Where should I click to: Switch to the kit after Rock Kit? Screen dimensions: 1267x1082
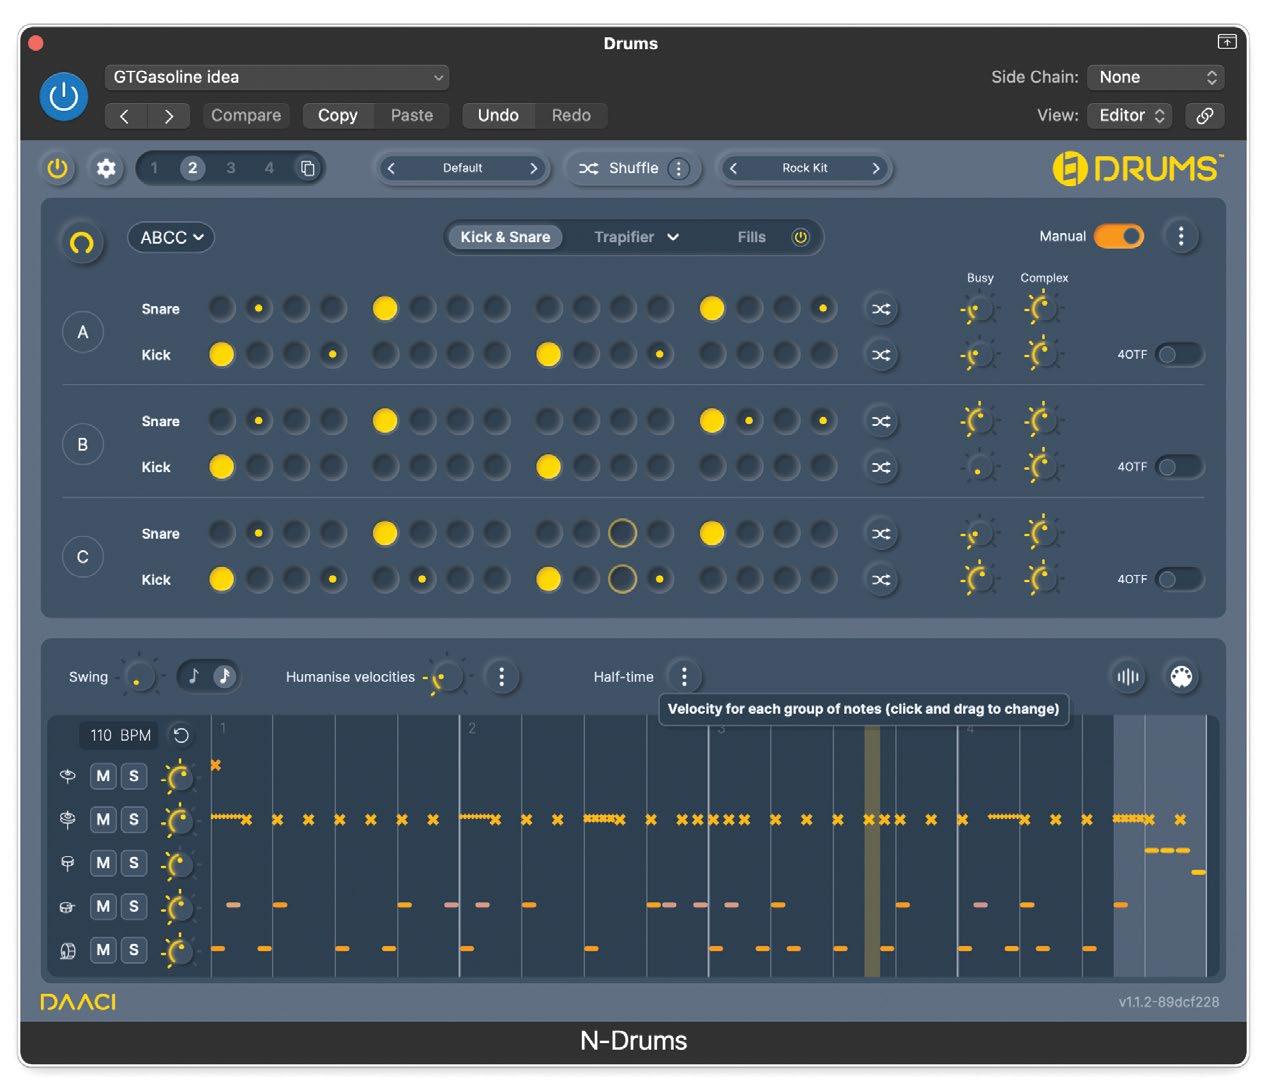coord(876,168)
